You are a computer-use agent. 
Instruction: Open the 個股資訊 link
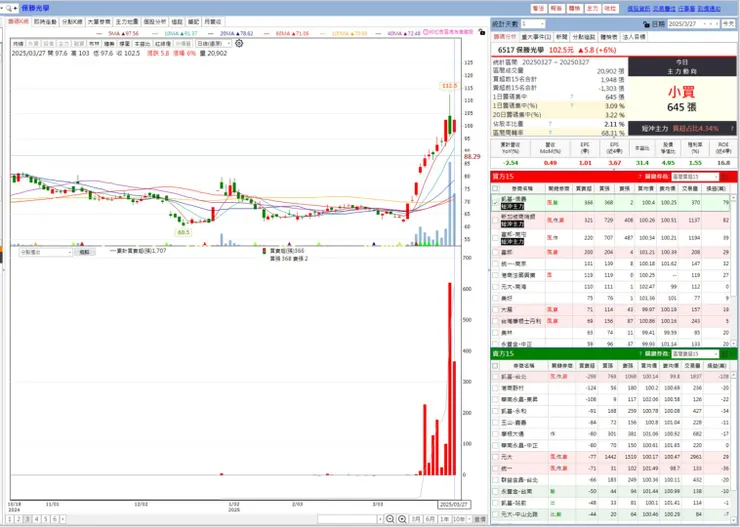(x=639, y=8)
